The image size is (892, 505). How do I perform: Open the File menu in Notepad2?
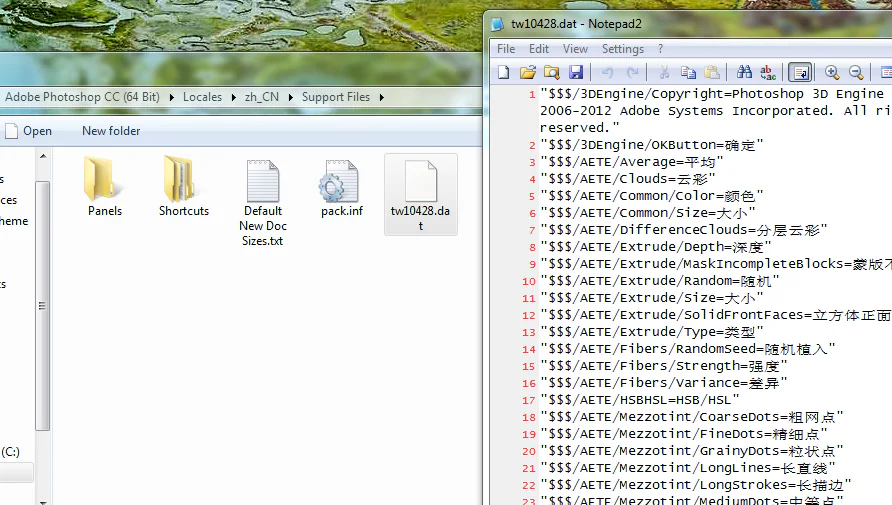506,48
